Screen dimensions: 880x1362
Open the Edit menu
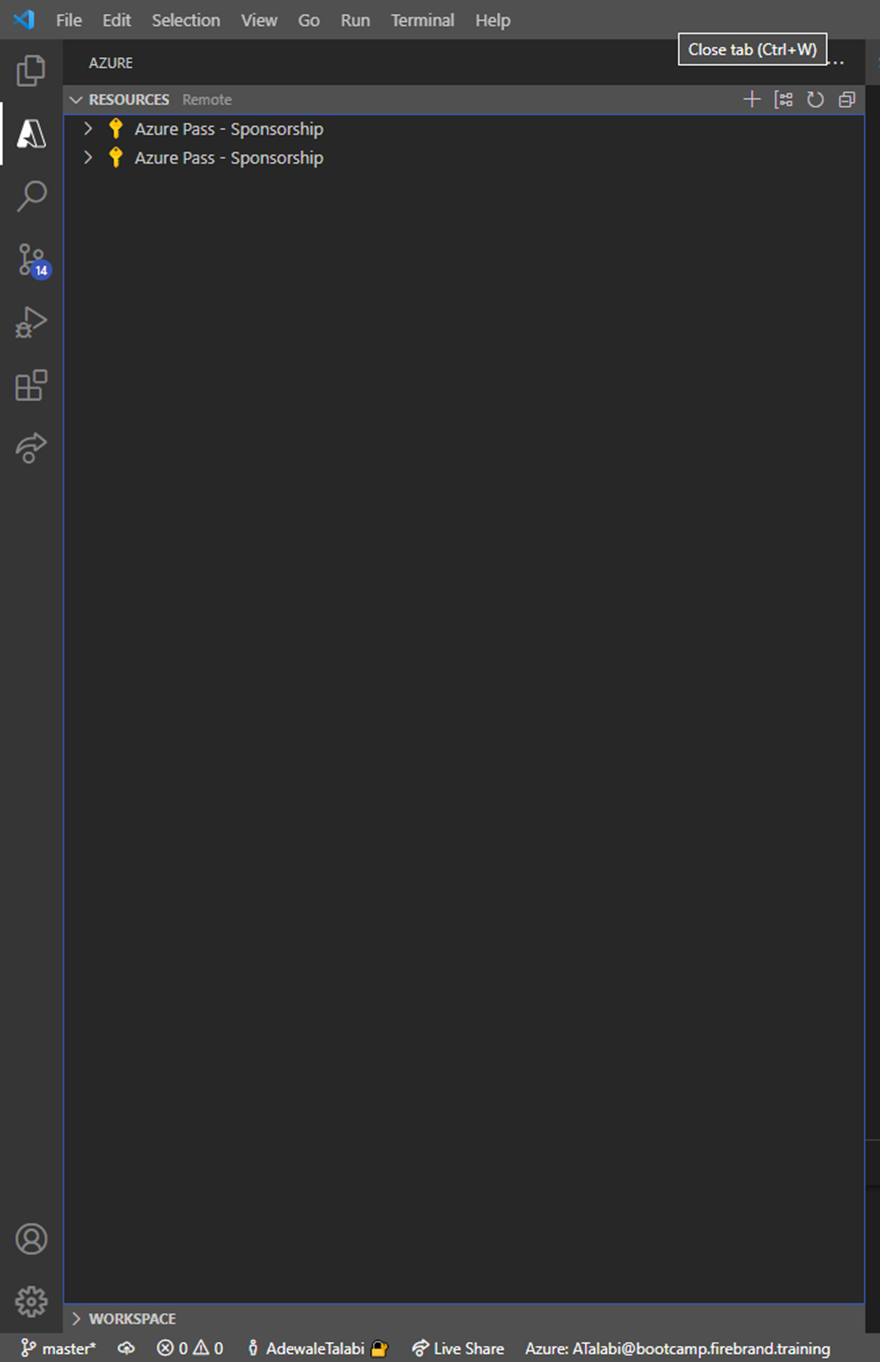pyautogui.click(x=117, y=20)
